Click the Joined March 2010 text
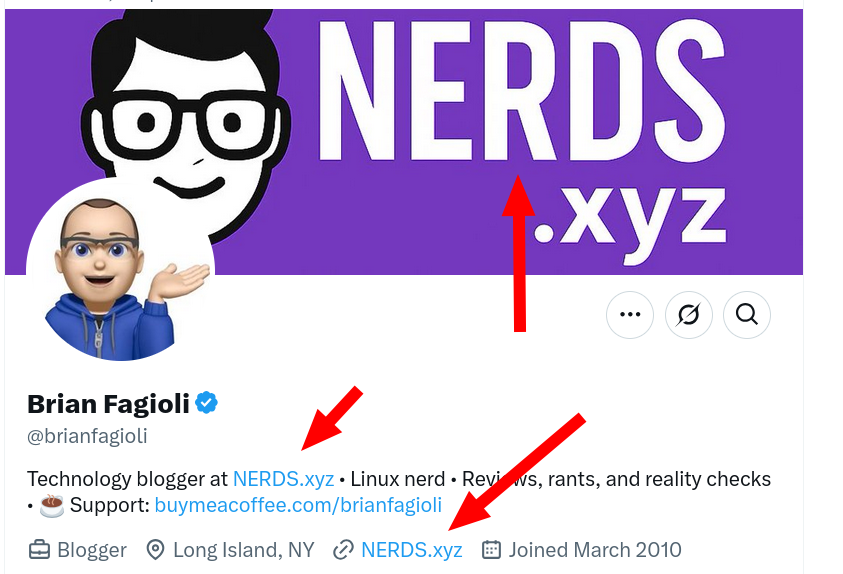The image size is (843, 574). (595, 550)
